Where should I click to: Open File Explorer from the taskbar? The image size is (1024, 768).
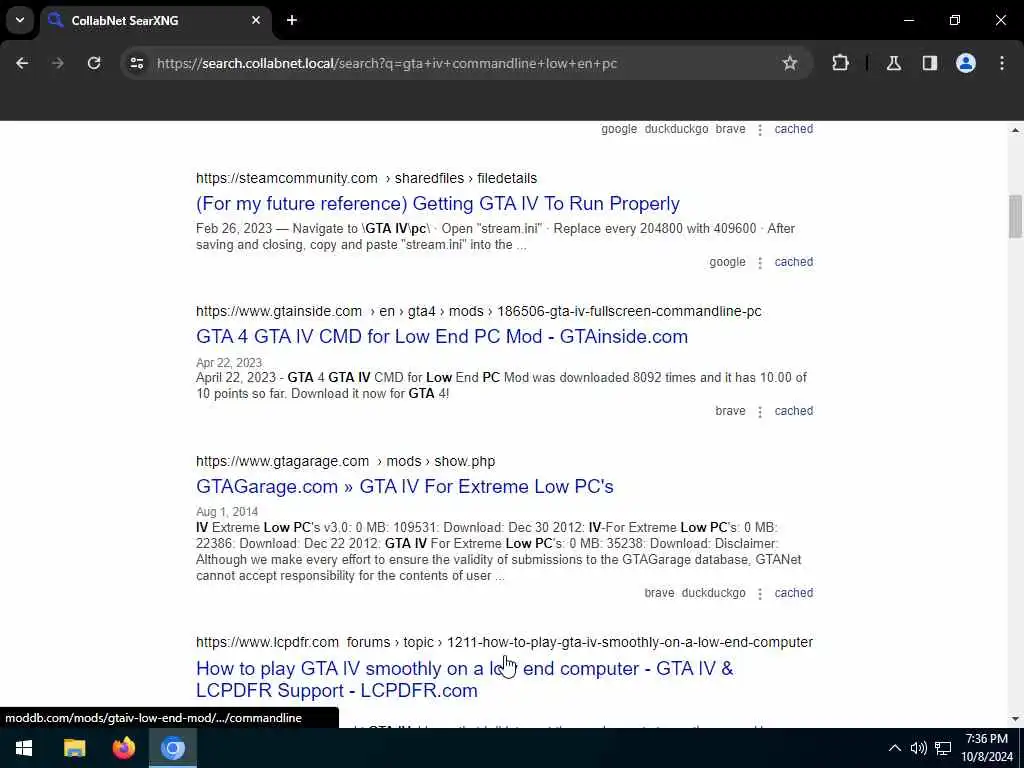tap(74, 748)
